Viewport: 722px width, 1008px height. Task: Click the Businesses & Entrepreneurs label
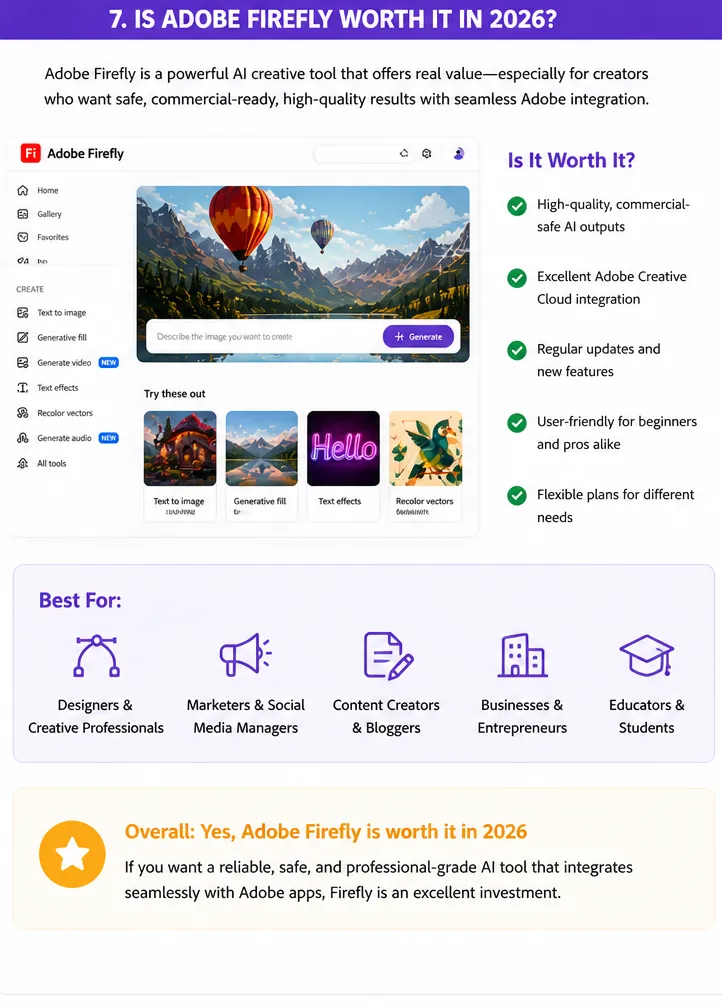click(522, 717)
